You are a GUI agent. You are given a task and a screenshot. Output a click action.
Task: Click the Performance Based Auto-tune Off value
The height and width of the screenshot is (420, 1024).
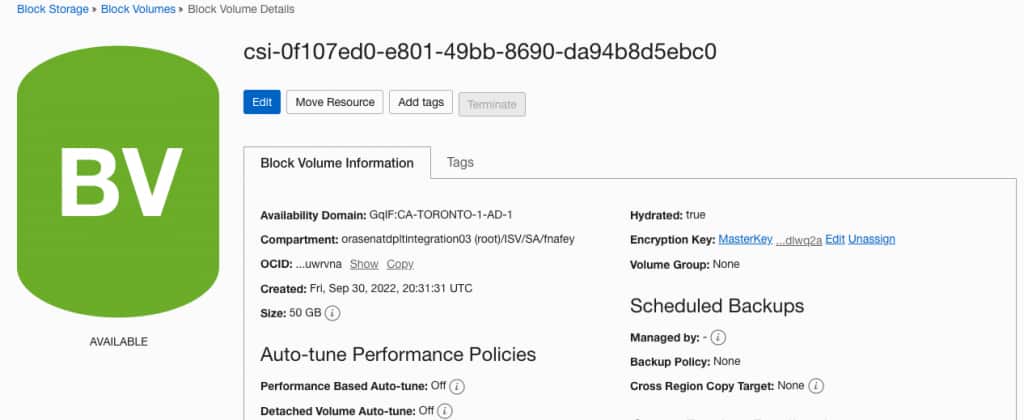(438, 385)
